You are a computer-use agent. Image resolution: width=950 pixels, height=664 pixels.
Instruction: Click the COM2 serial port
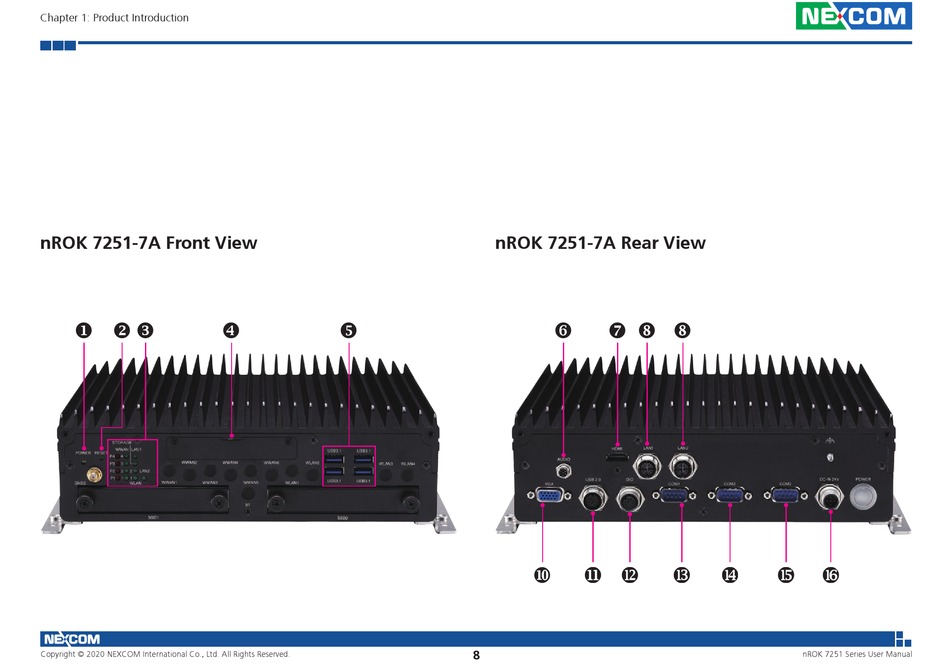pyautogui.click(x=729, y=496)
